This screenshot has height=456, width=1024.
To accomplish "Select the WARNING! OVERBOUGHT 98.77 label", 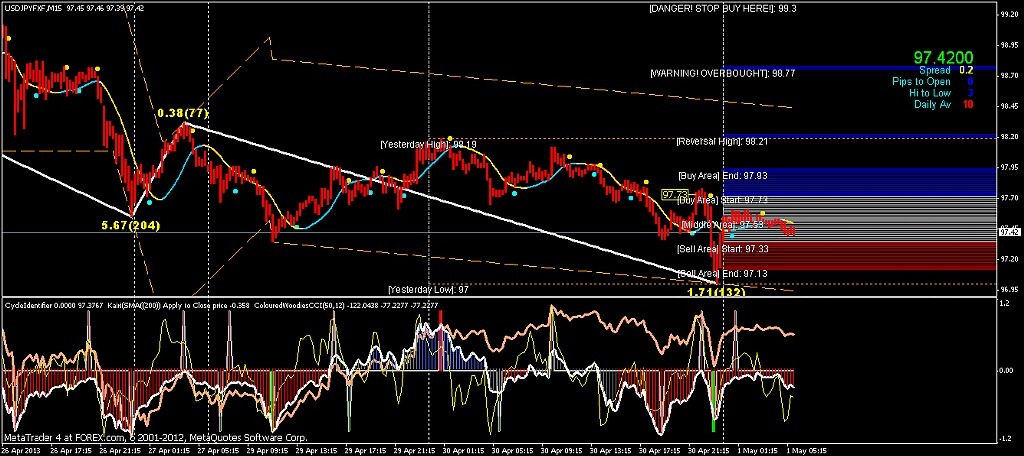I will tap(723, 74).
